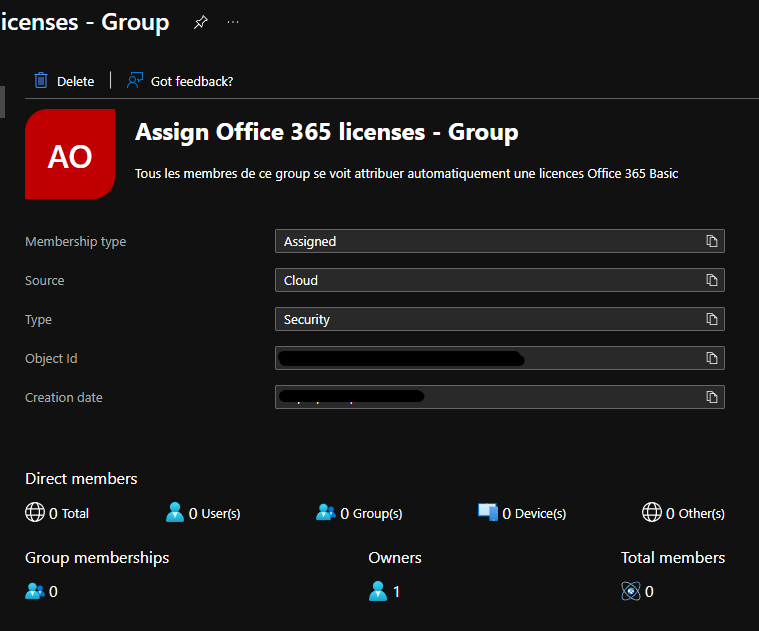759x631 pixels.
Task: Click the globe icon next to 0 Total
Action: 35,512
